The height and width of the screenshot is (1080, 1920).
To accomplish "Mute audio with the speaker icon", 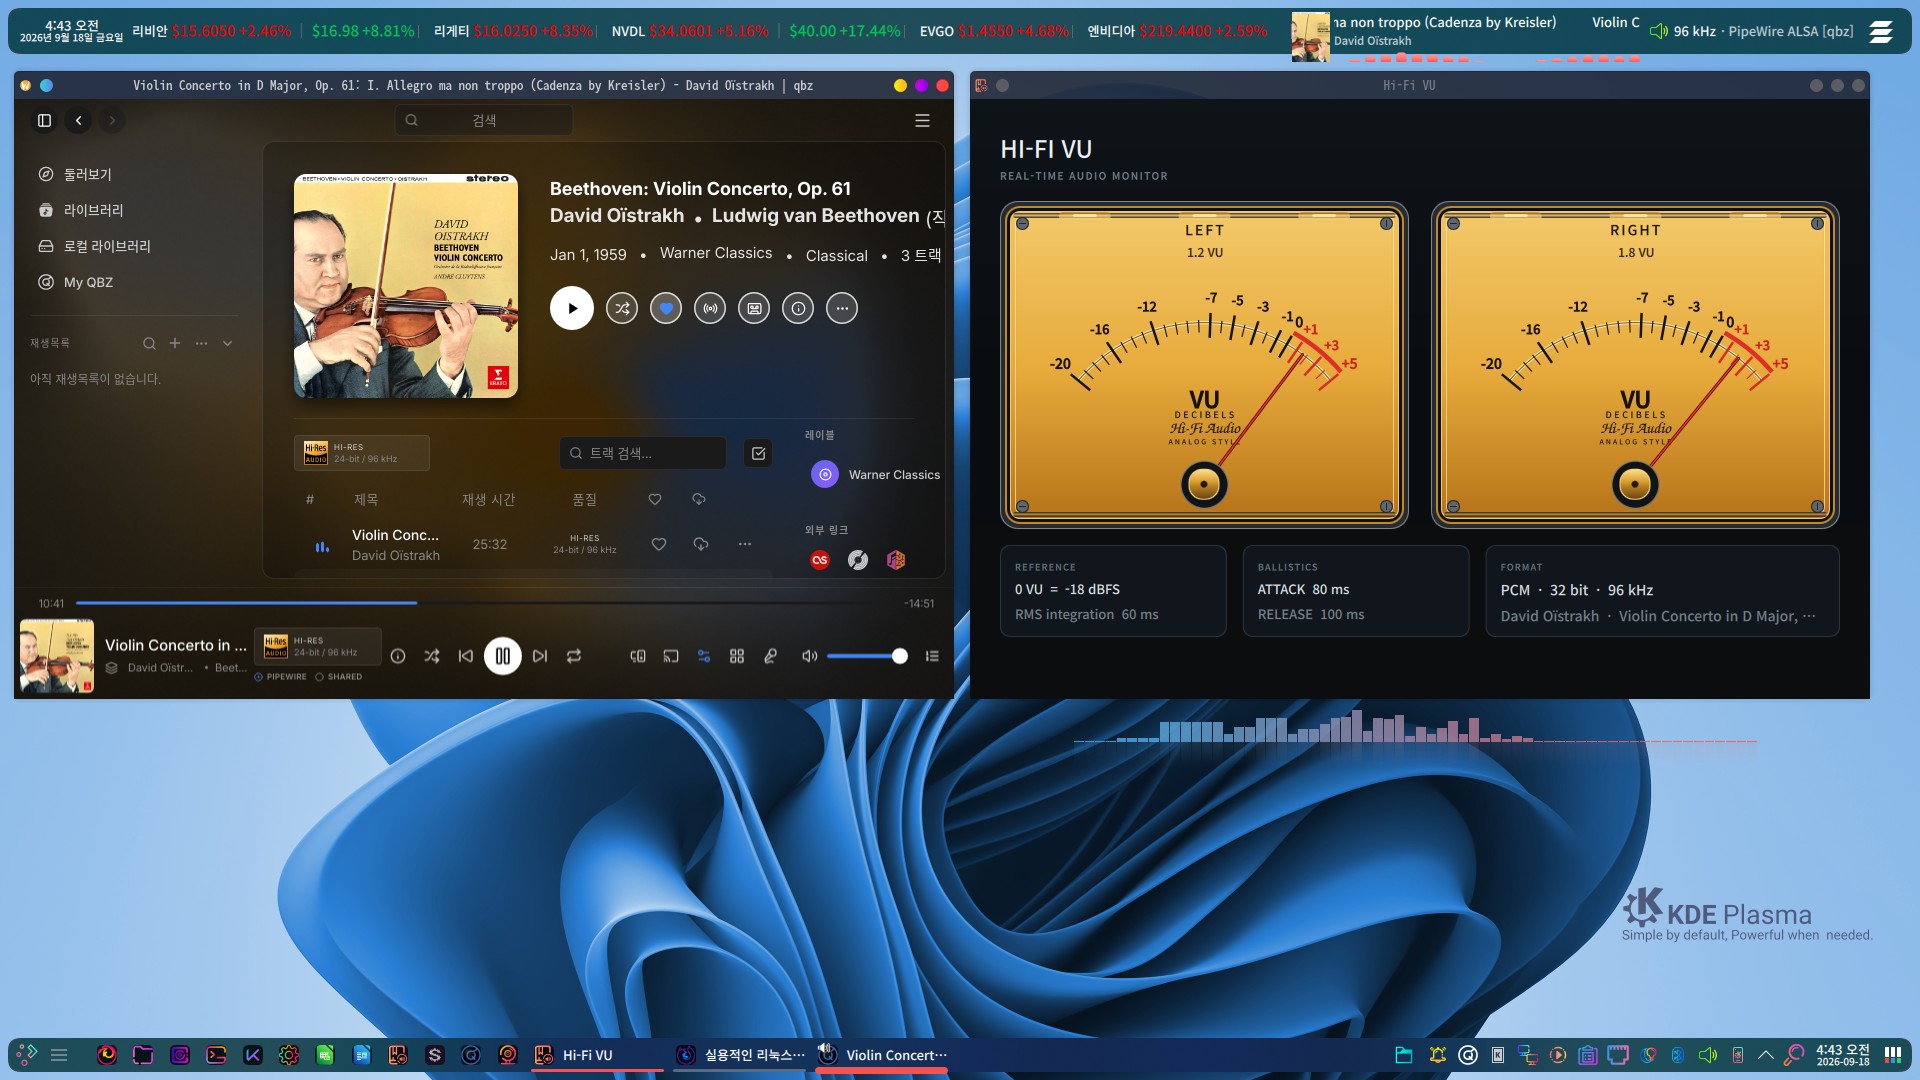I will pyautogui.click(x=809, y=656).
